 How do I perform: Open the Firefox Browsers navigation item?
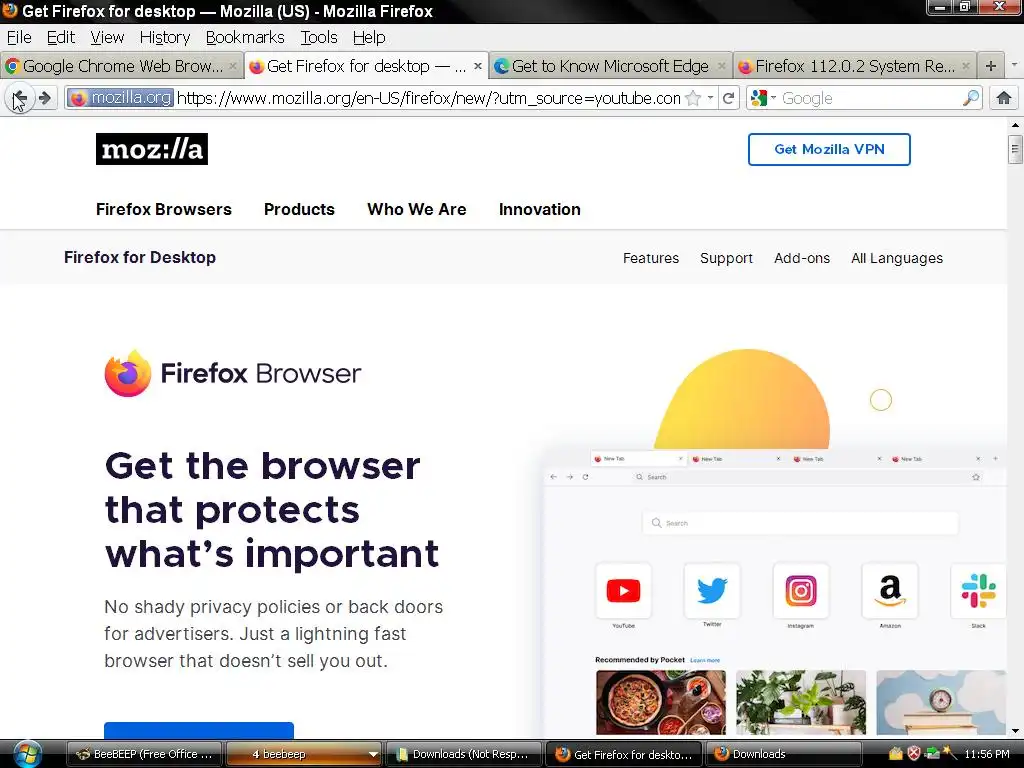click(164, 209)
